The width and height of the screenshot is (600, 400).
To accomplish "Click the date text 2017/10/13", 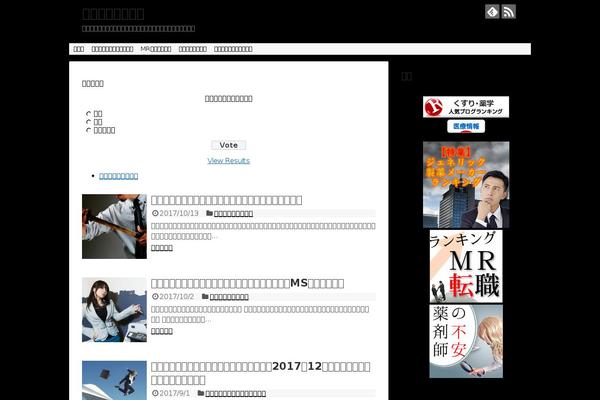I will coord(179,213).
